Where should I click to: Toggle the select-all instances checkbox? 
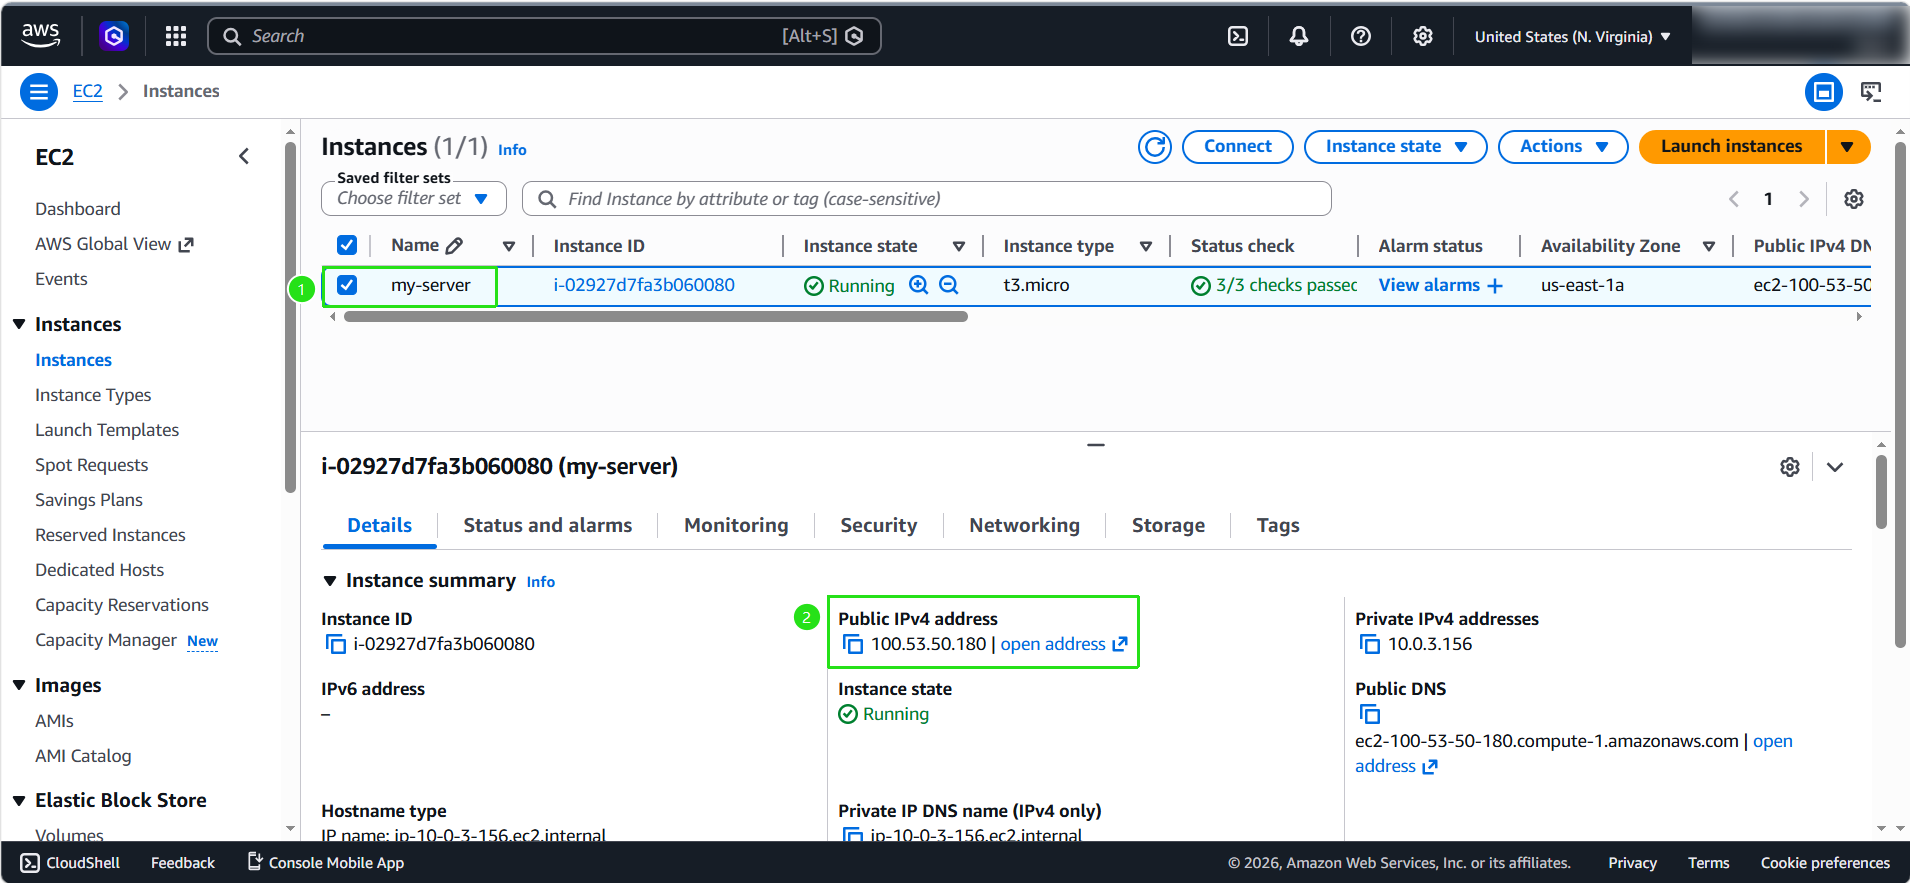(x=347, y=246)
